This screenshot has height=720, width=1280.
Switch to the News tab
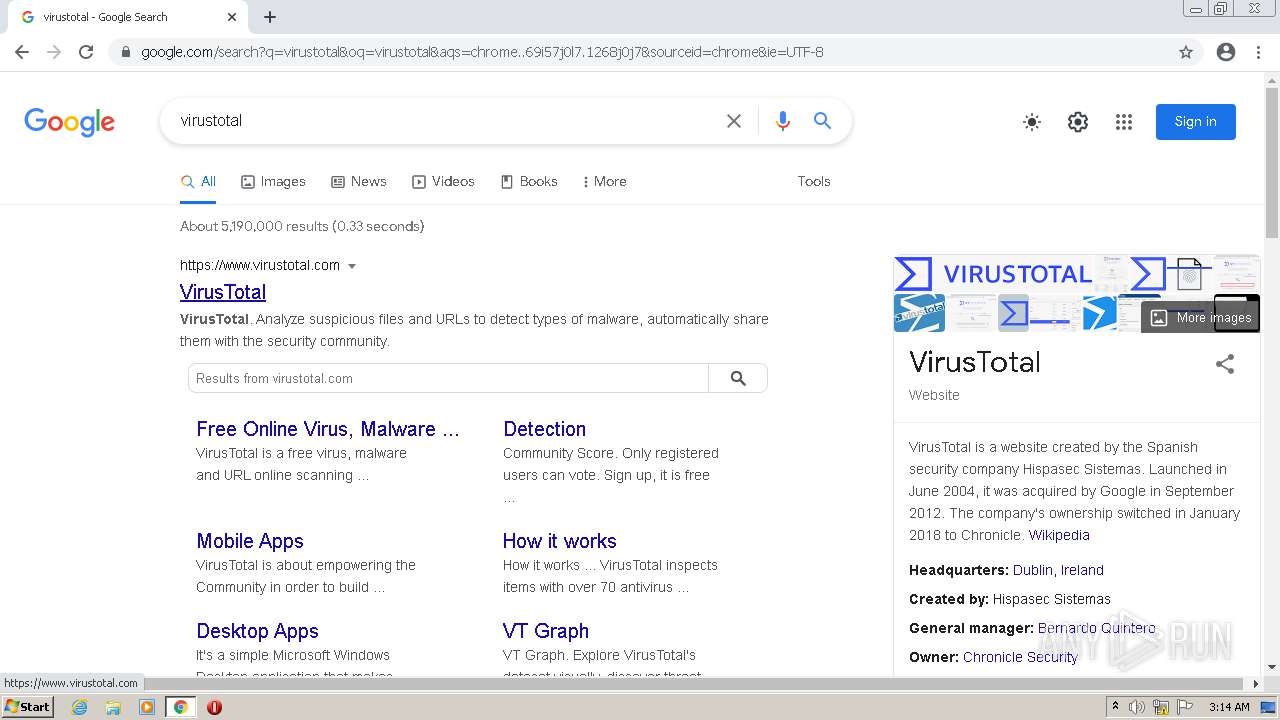tap(358, 182)
